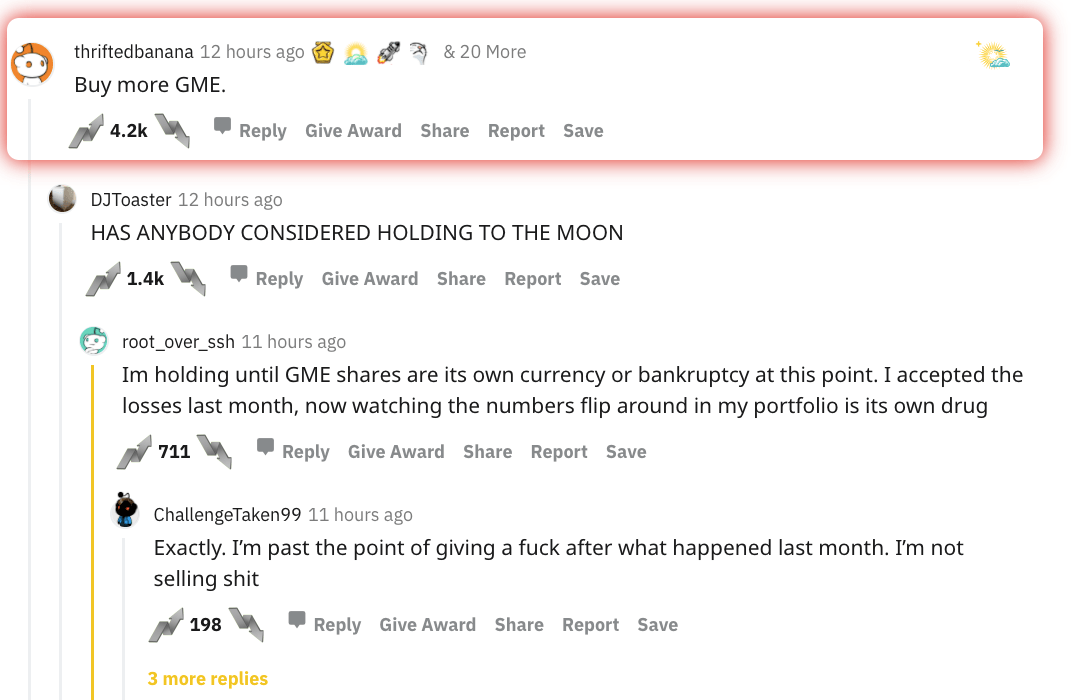1078x700 pixels.
Task: Open thriftedbanana's user profile
Action: click(x=134, y=52)
